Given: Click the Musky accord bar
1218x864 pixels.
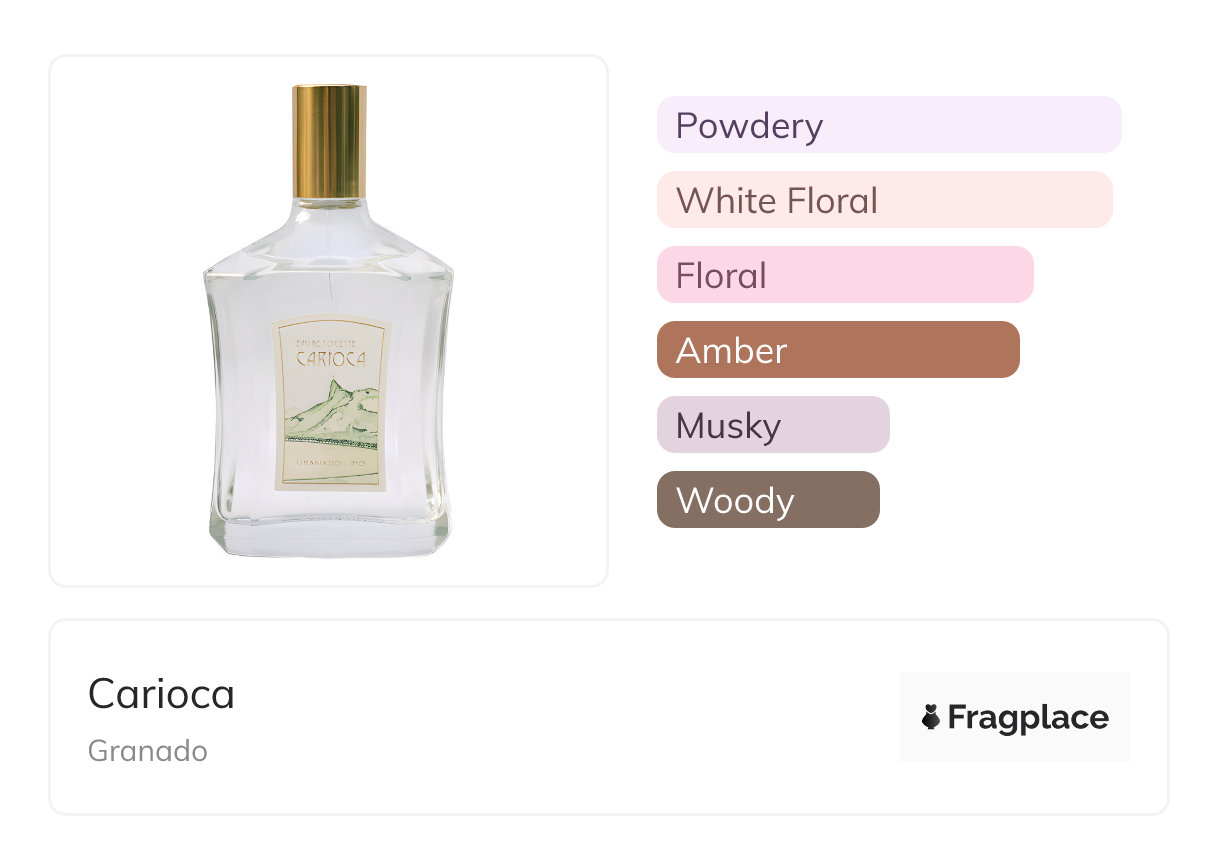Looking at the screenshot, I should [x=772, y=425].
